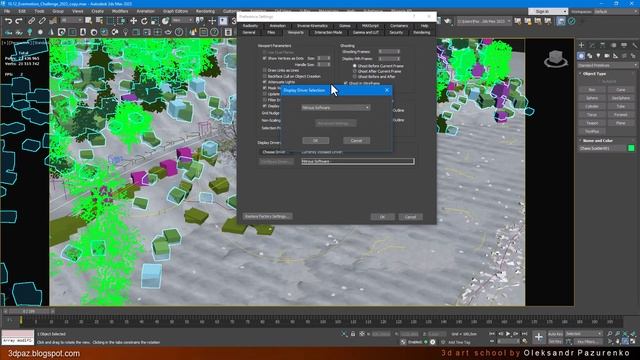640x360 pixels.
Task: Click OK in Display Driver Selection dialog
Action: point(316,140)
